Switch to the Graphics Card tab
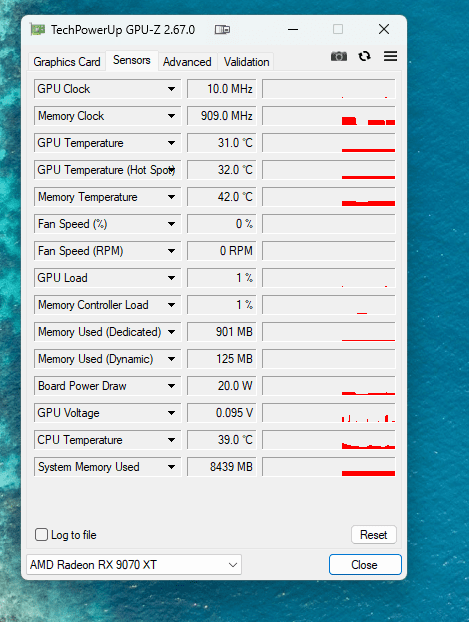Screen dimensions: 469x622 pyautogui.click(x=67, y=62)
